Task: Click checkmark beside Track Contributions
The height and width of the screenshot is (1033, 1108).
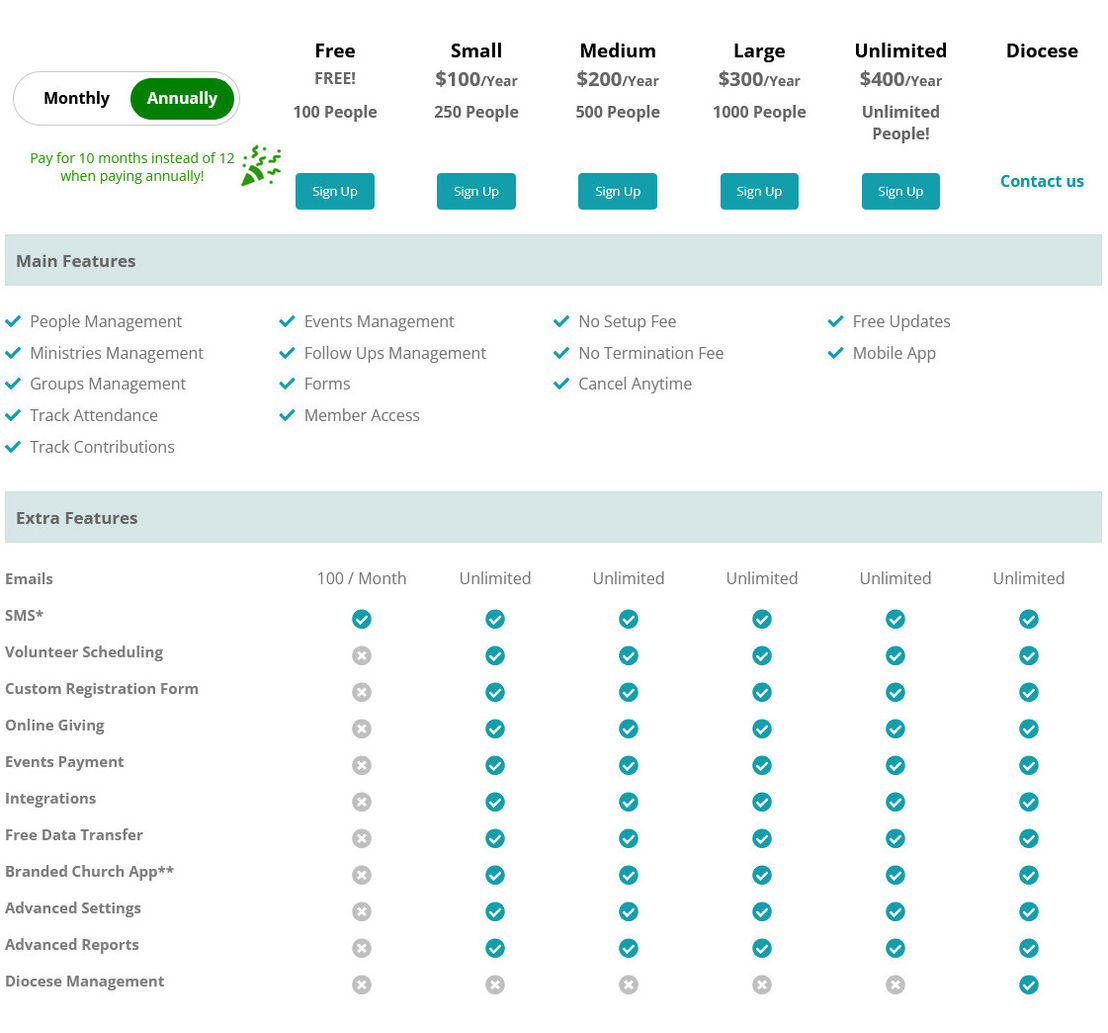Action: tap(13, 447)
